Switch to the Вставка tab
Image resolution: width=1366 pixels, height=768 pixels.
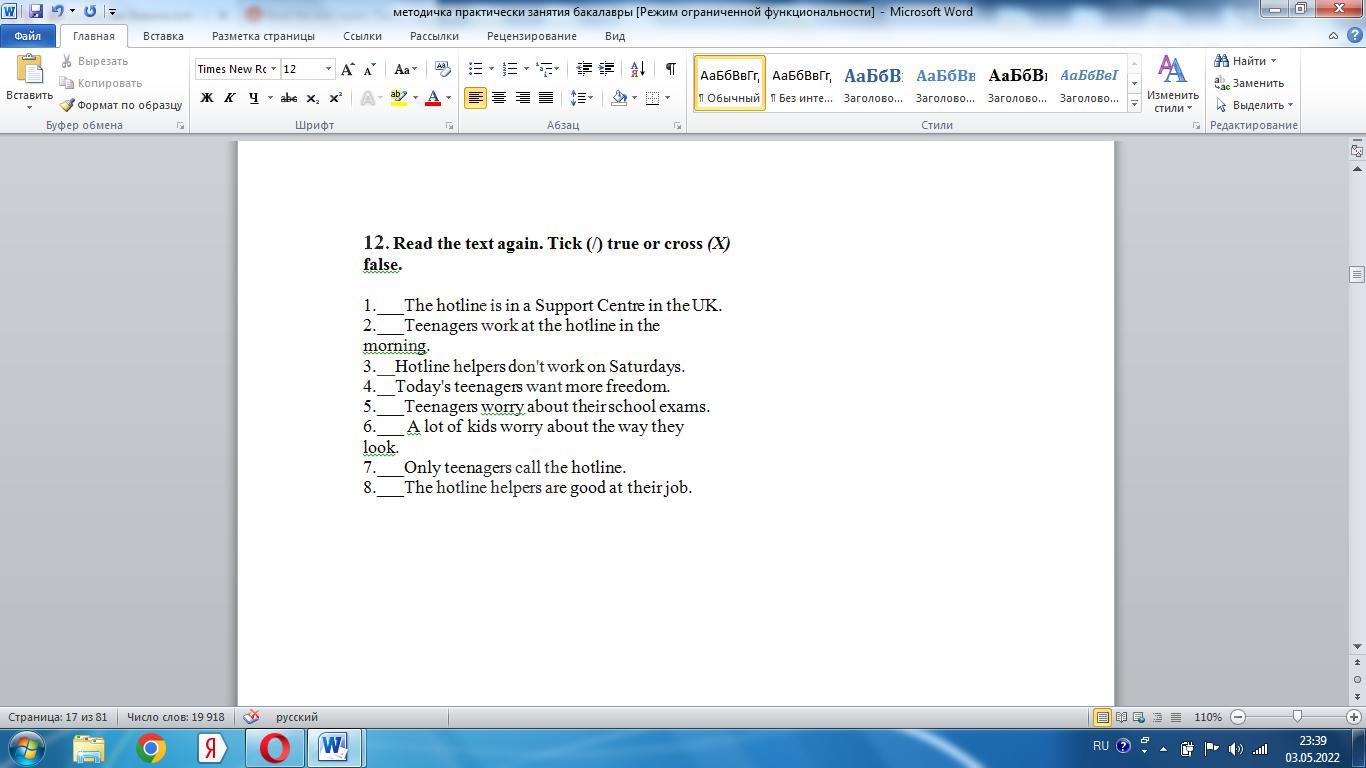pyautogui.click(x=163, y=36)
